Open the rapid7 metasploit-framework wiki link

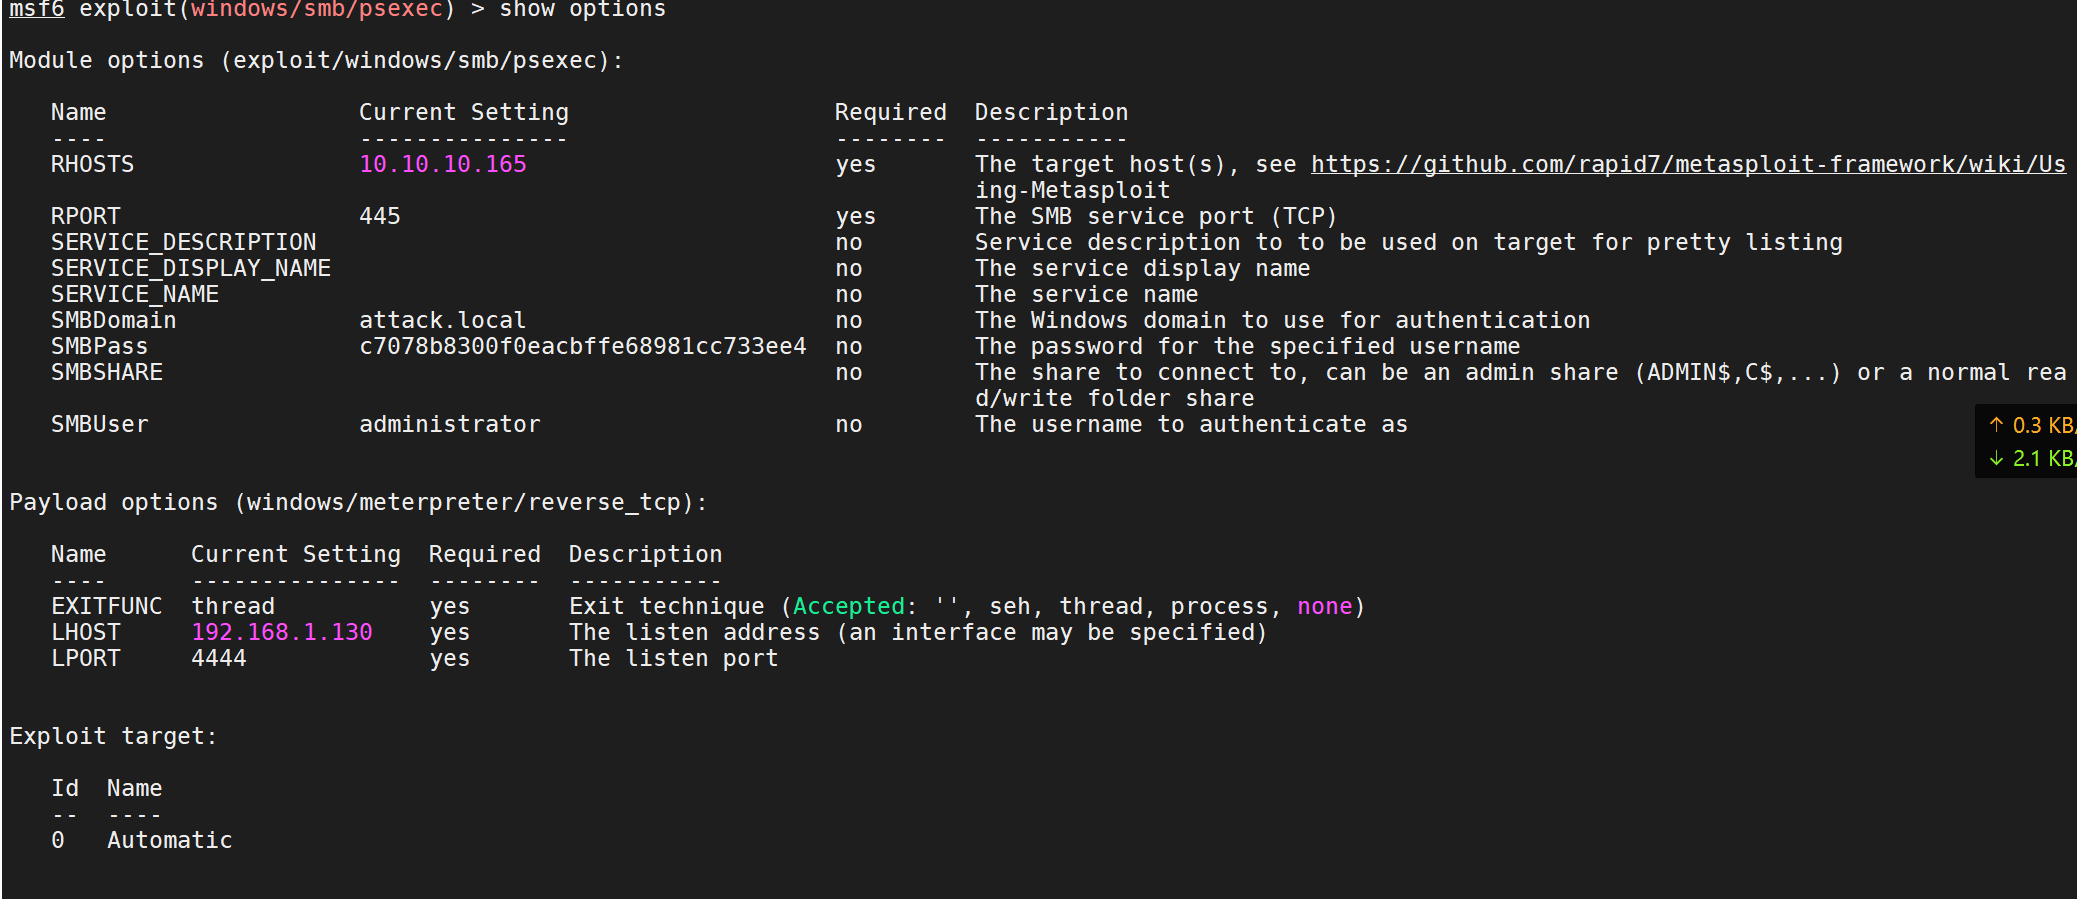pyautogui.click(x=1688, y=164)
